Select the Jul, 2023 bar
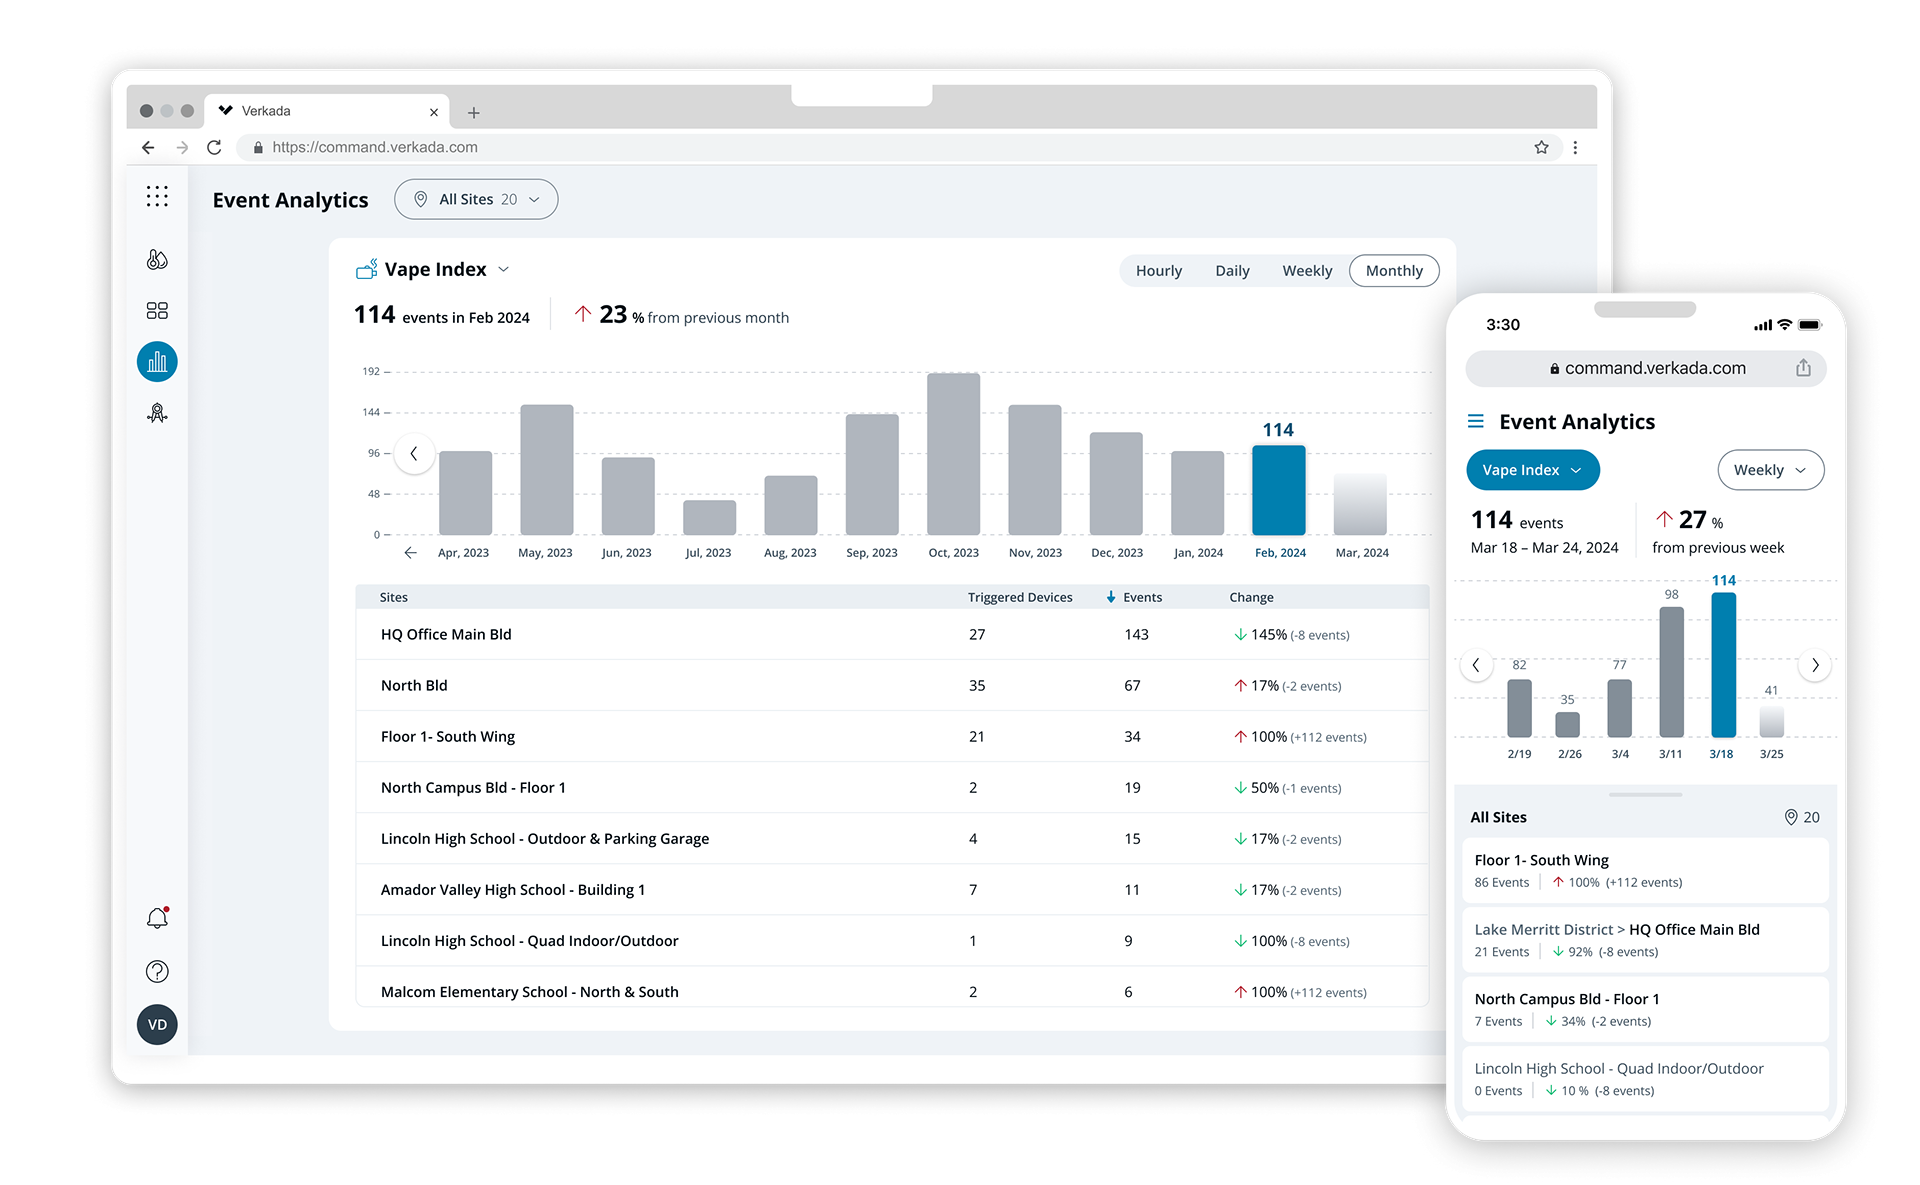The height and width of the screenshot is (1185, 1920). click(x=709, y=517)
